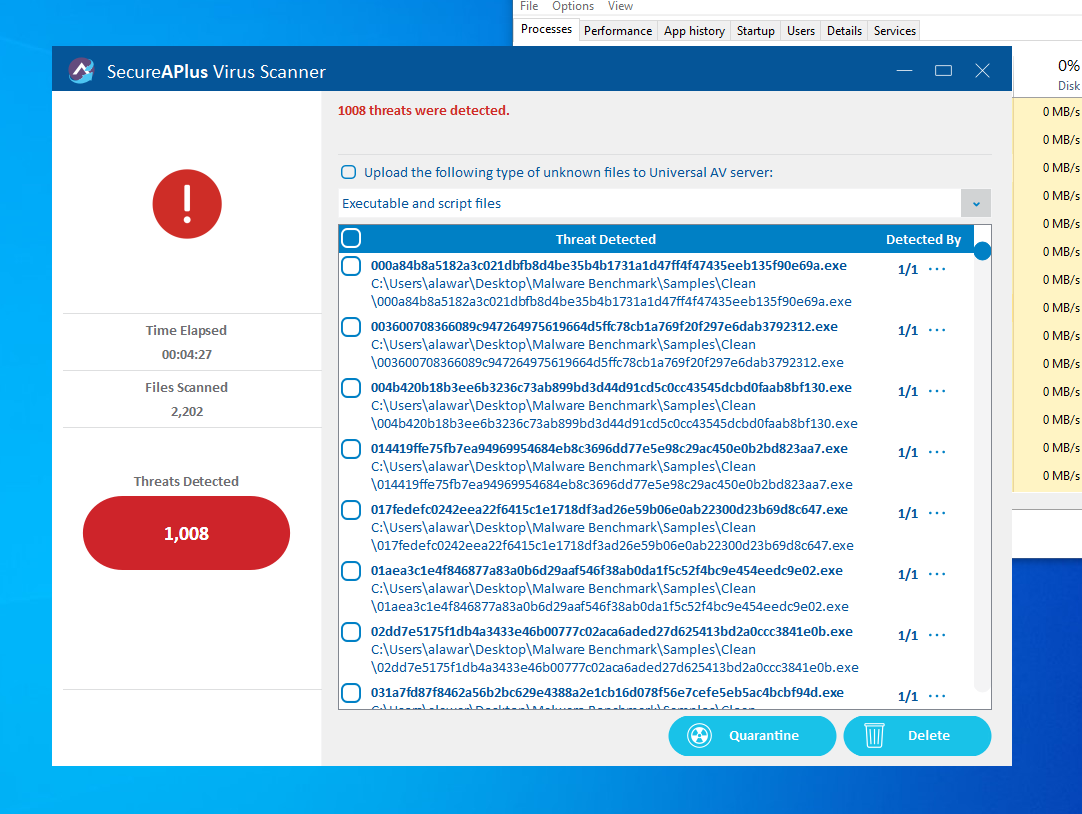The height and width of the screenshot is (814, 1082).
Task: Open the View menu in Task Manager
Action: 620,6
